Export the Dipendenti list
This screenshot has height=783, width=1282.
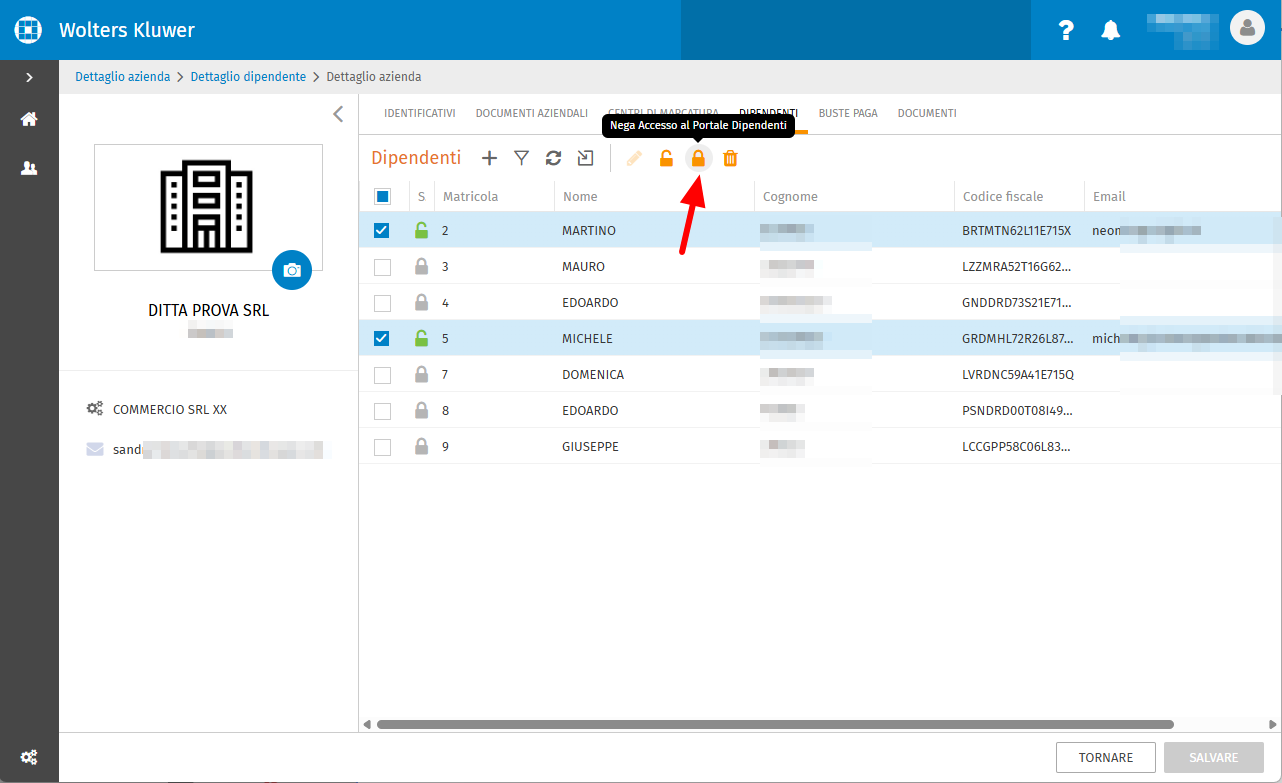click(585, 158)
